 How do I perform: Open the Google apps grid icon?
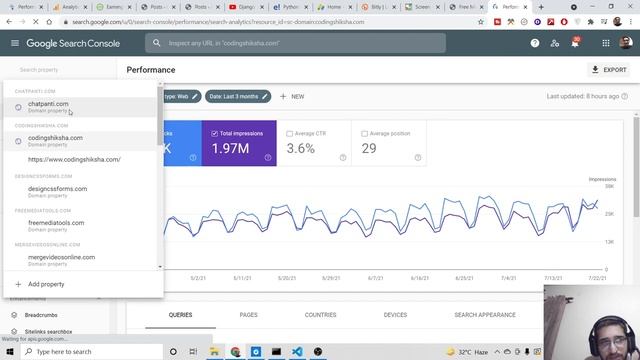606,43
